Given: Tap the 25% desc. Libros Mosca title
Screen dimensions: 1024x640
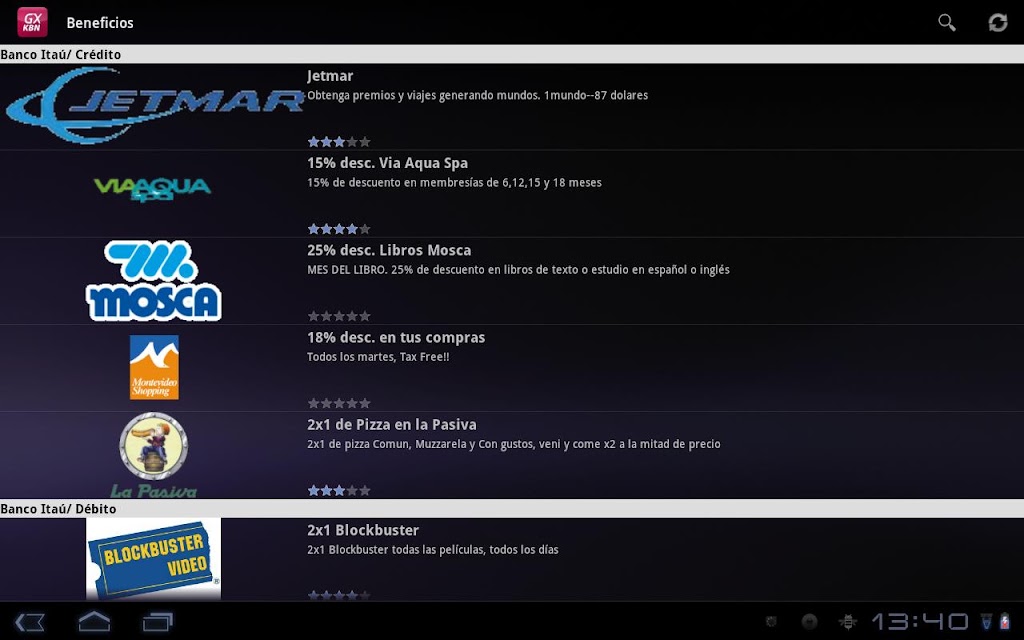Looking at the screenshot, I should 389,250.
